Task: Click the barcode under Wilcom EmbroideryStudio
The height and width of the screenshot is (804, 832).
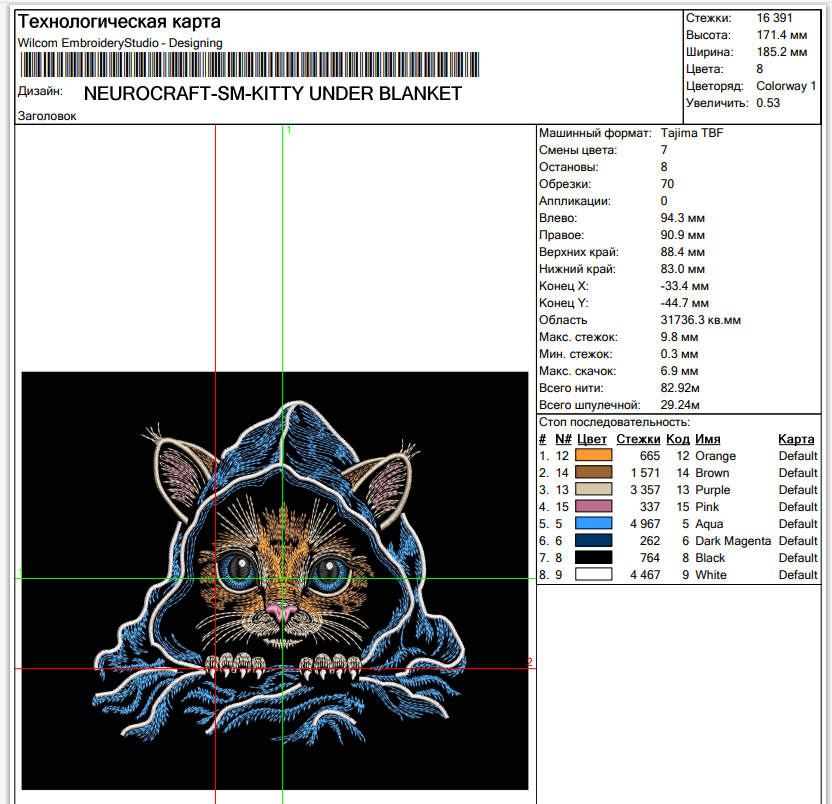Action: [x=250, y=65]
